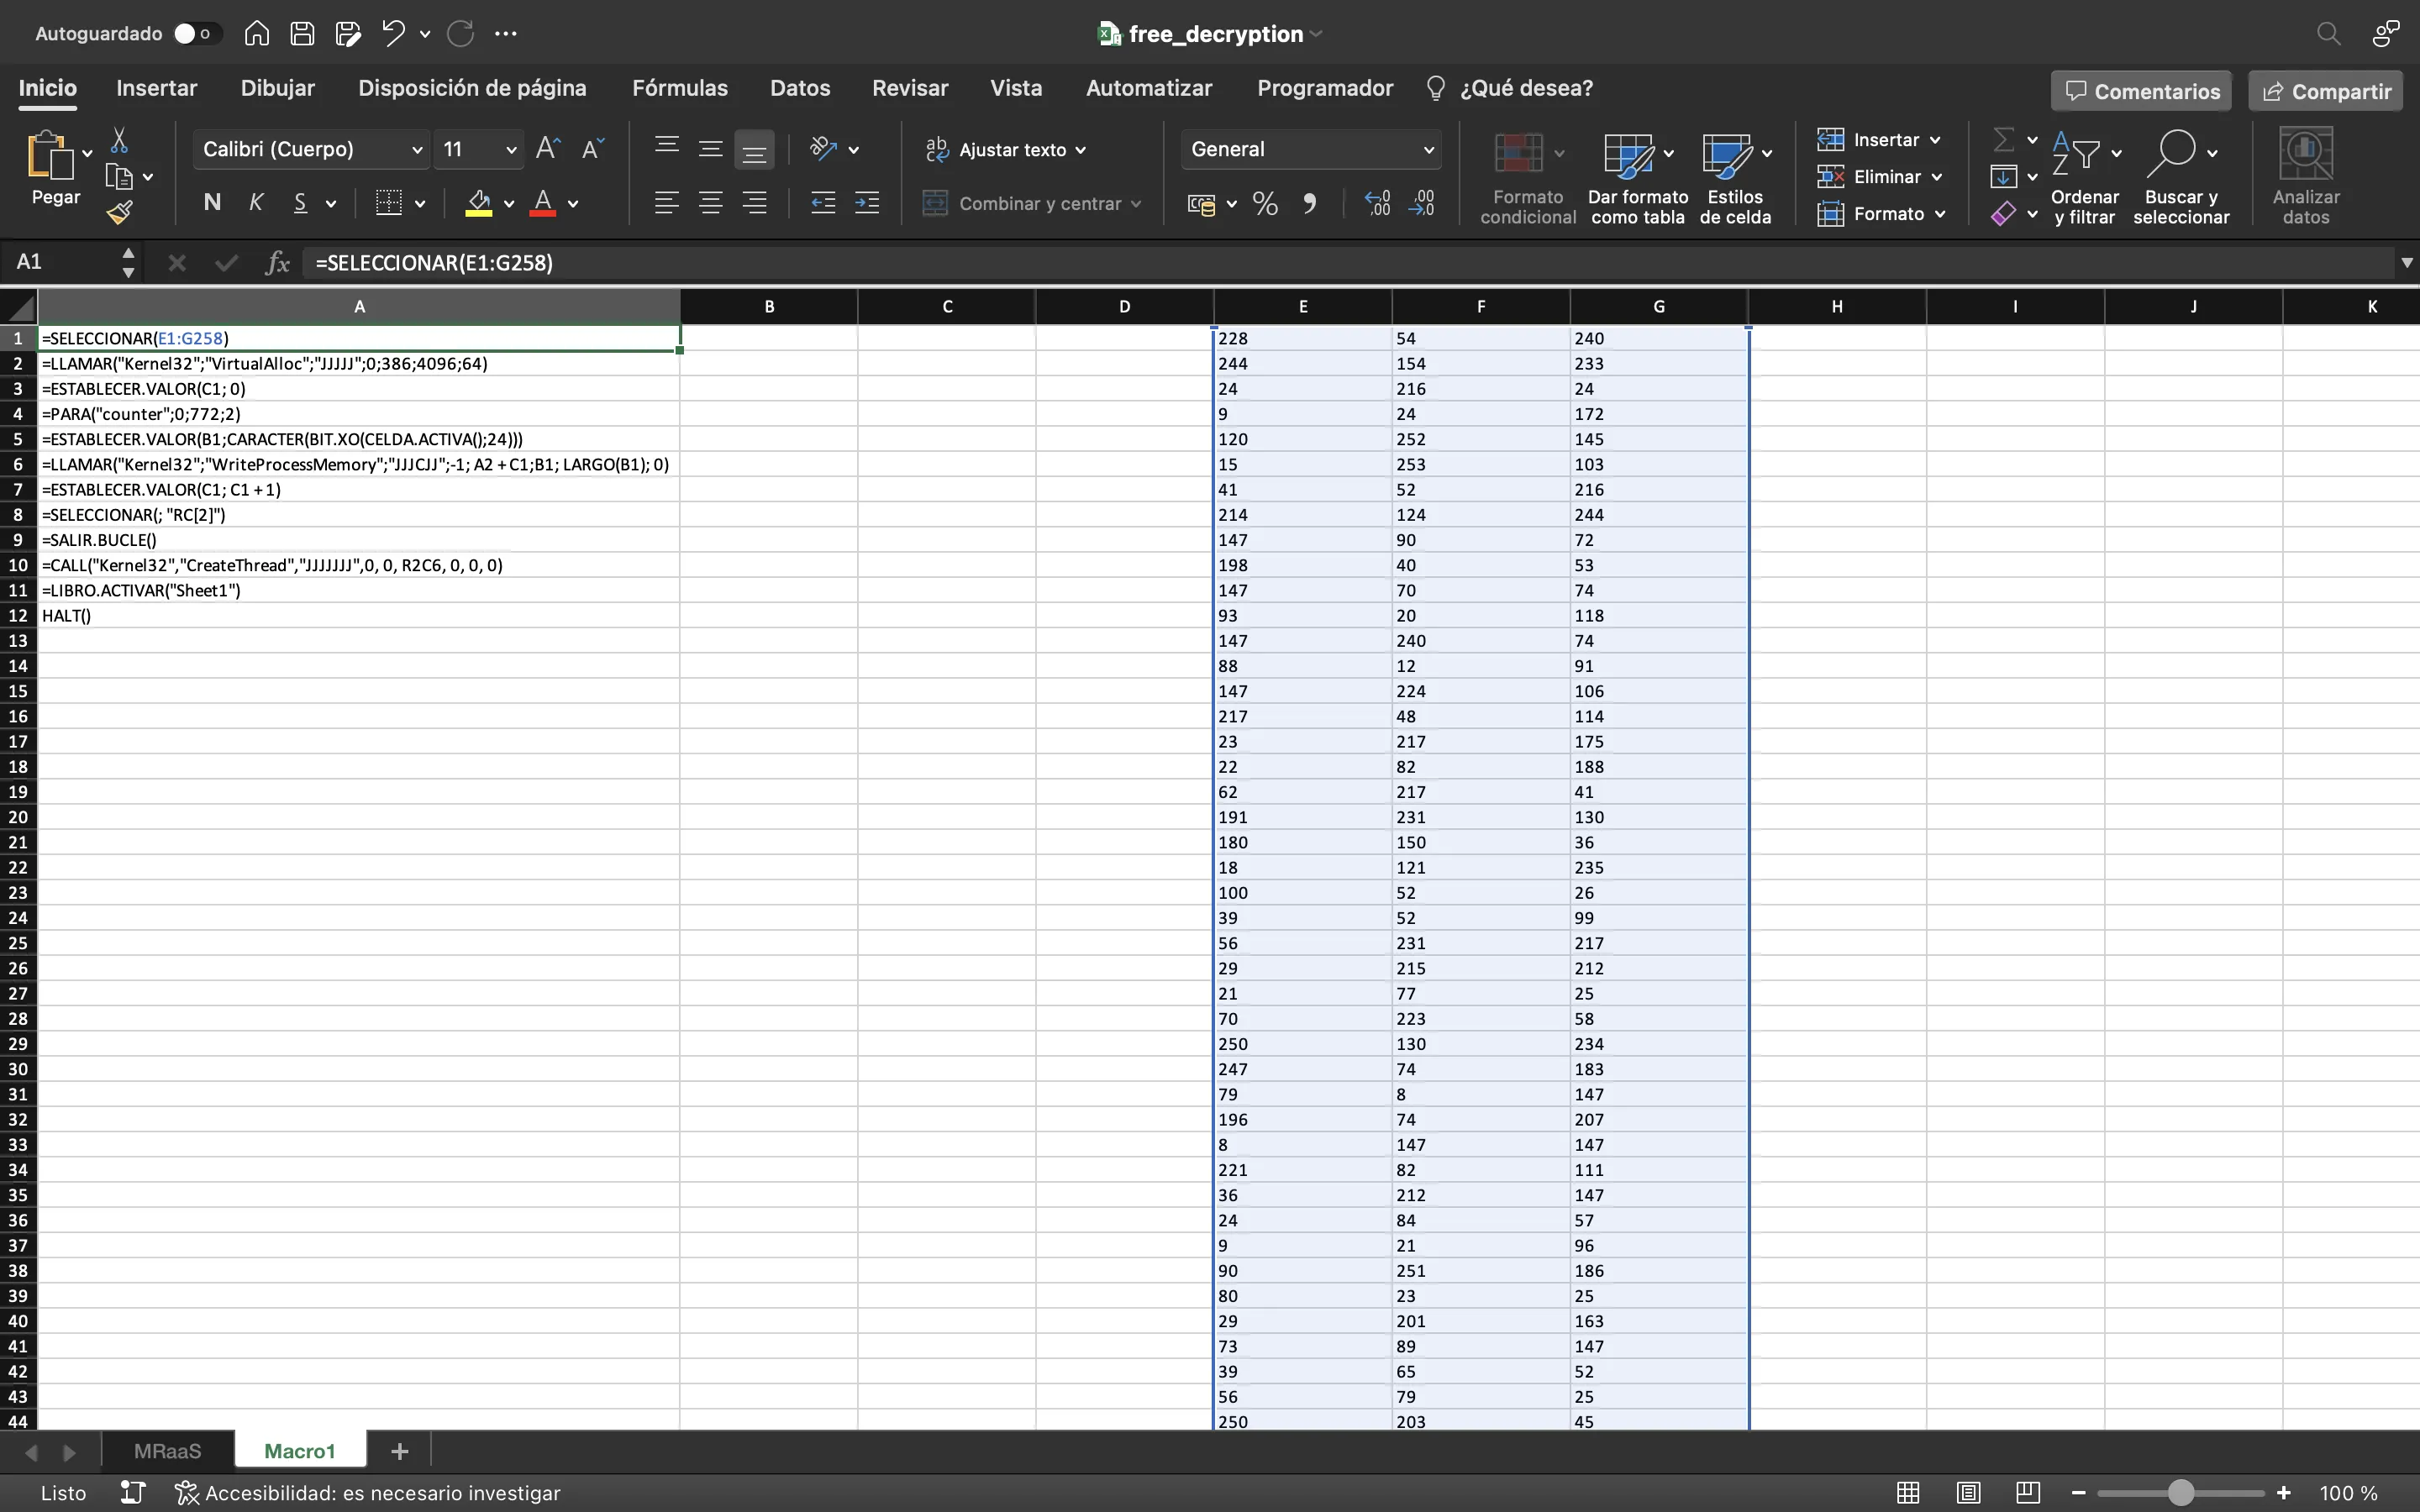The height and width of the screenshot is (1512, 2420).
Task: Open the font size 11 dropdown
Action: (511, 149)
